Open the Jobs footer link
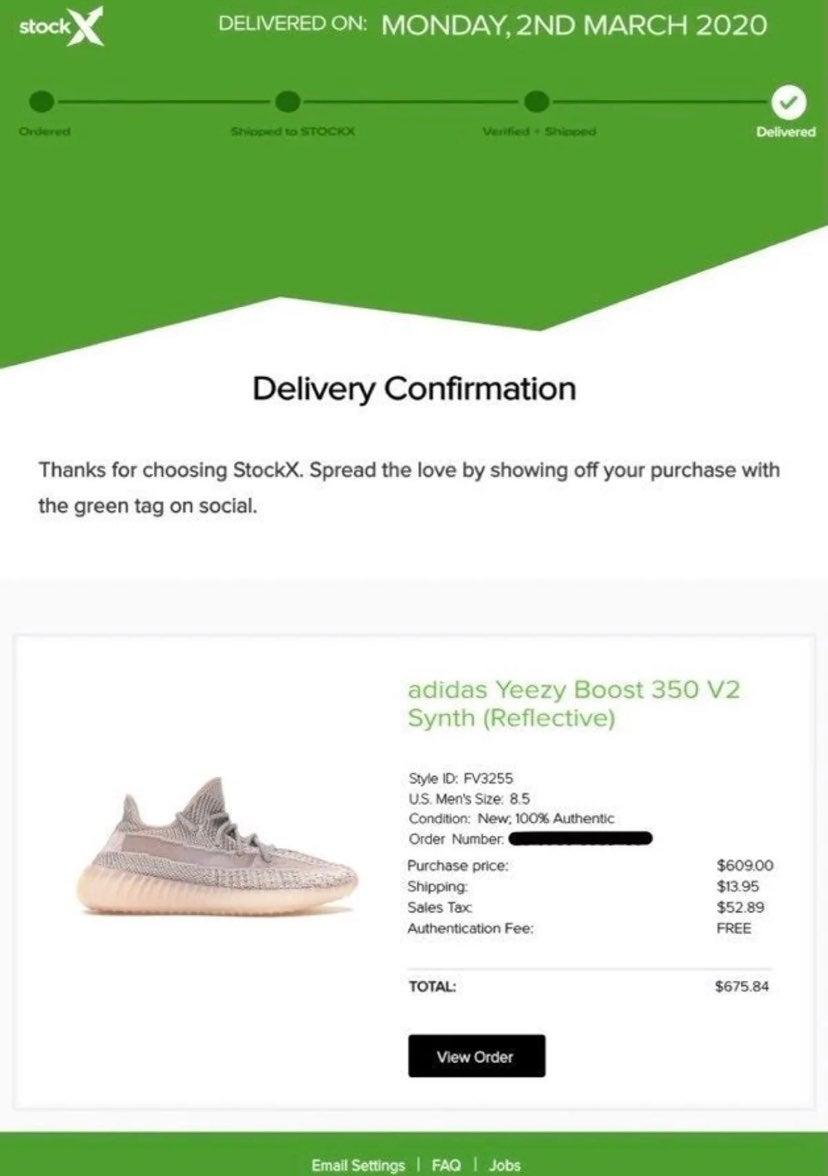Screen dimensions: 828x1176 click(x=505, y=1165)
